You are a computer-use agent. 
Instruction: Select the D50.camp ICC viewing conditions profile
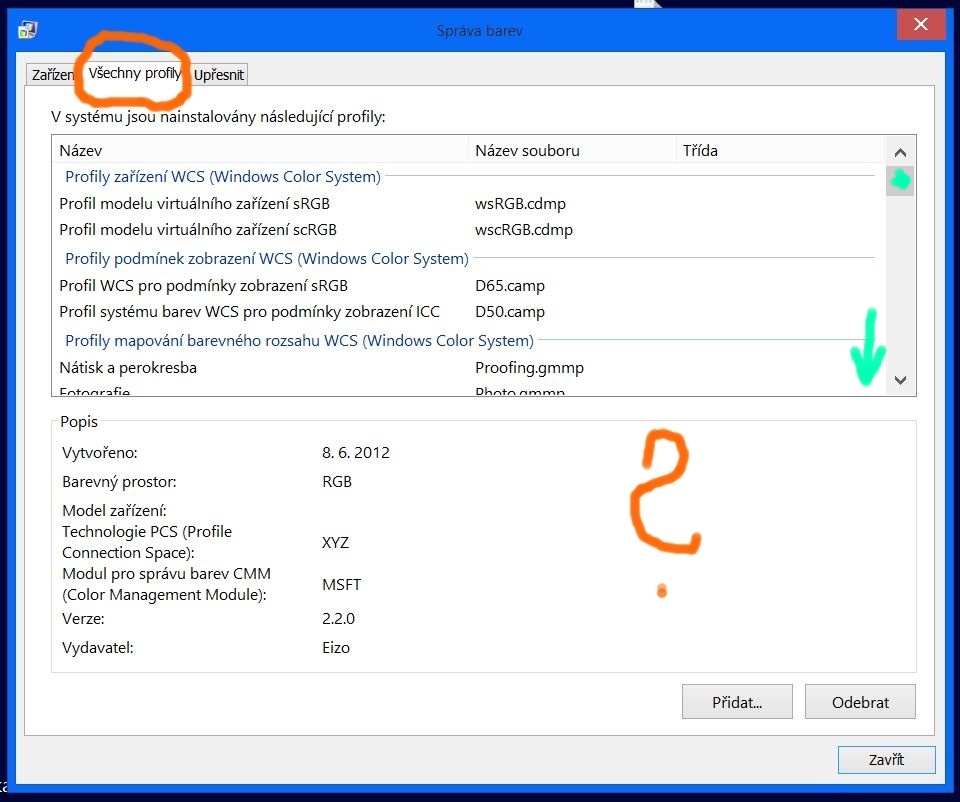click(x=249, y=312)
